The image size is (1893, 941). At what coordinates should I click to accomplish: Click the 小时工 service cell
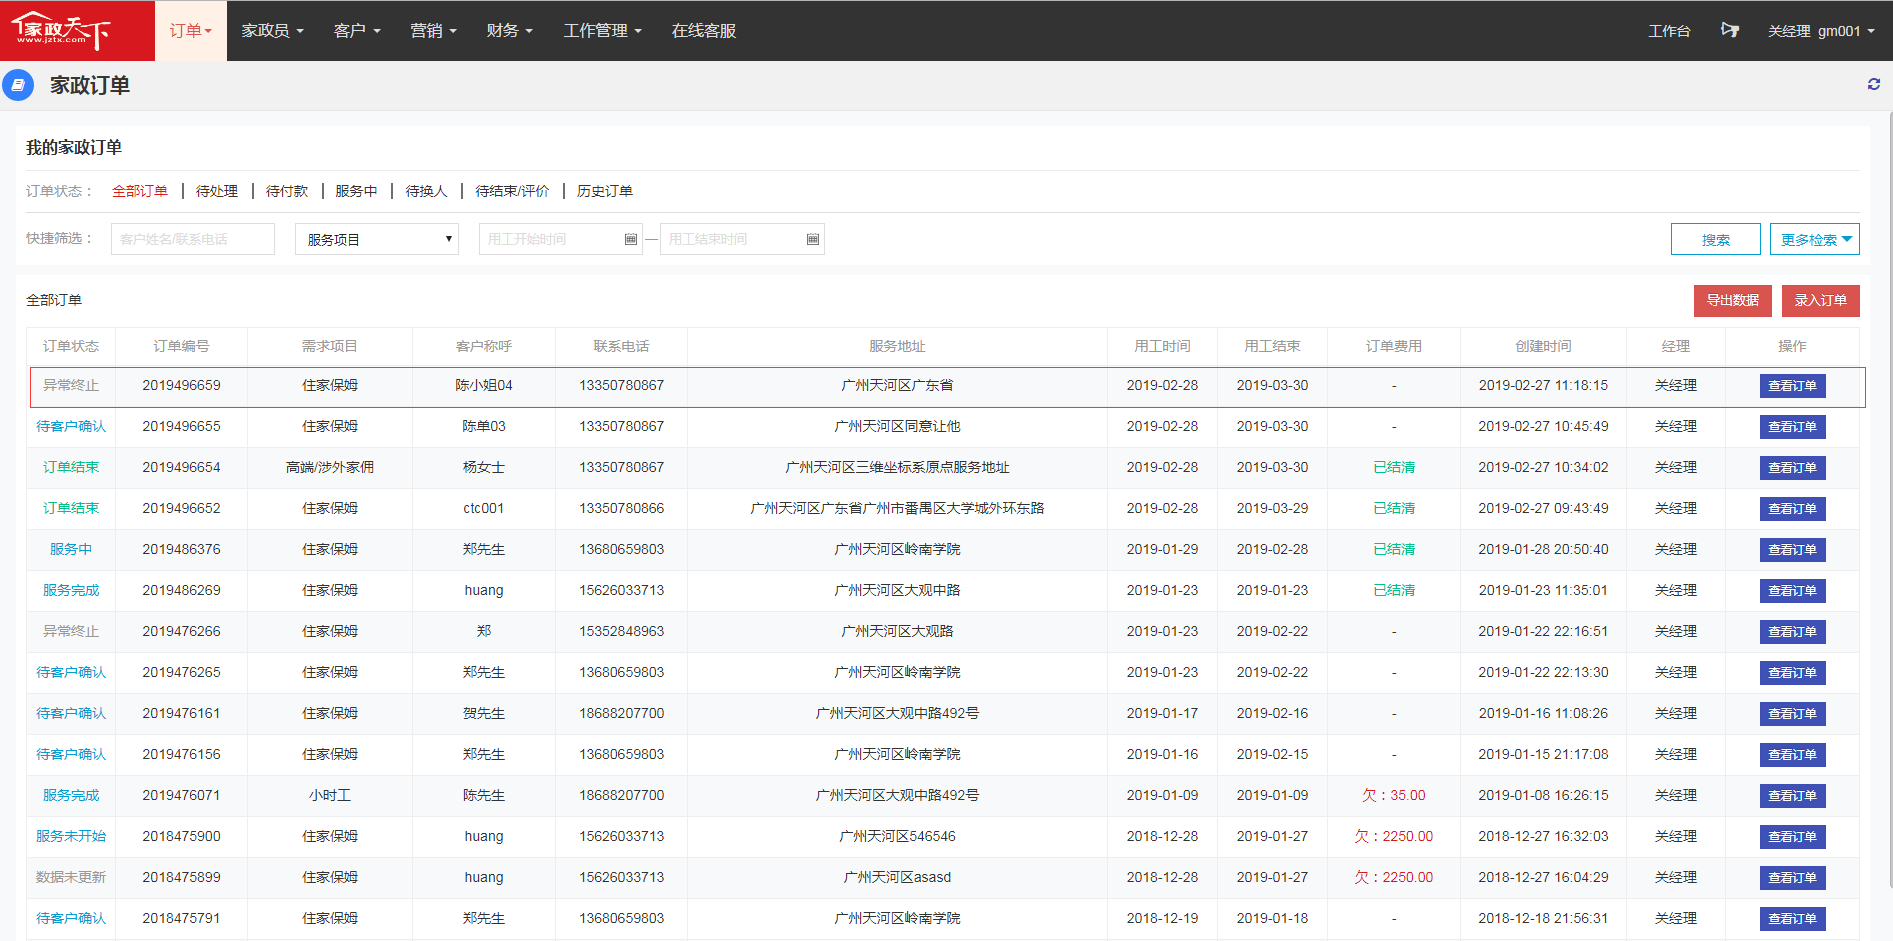coord(330,795)
